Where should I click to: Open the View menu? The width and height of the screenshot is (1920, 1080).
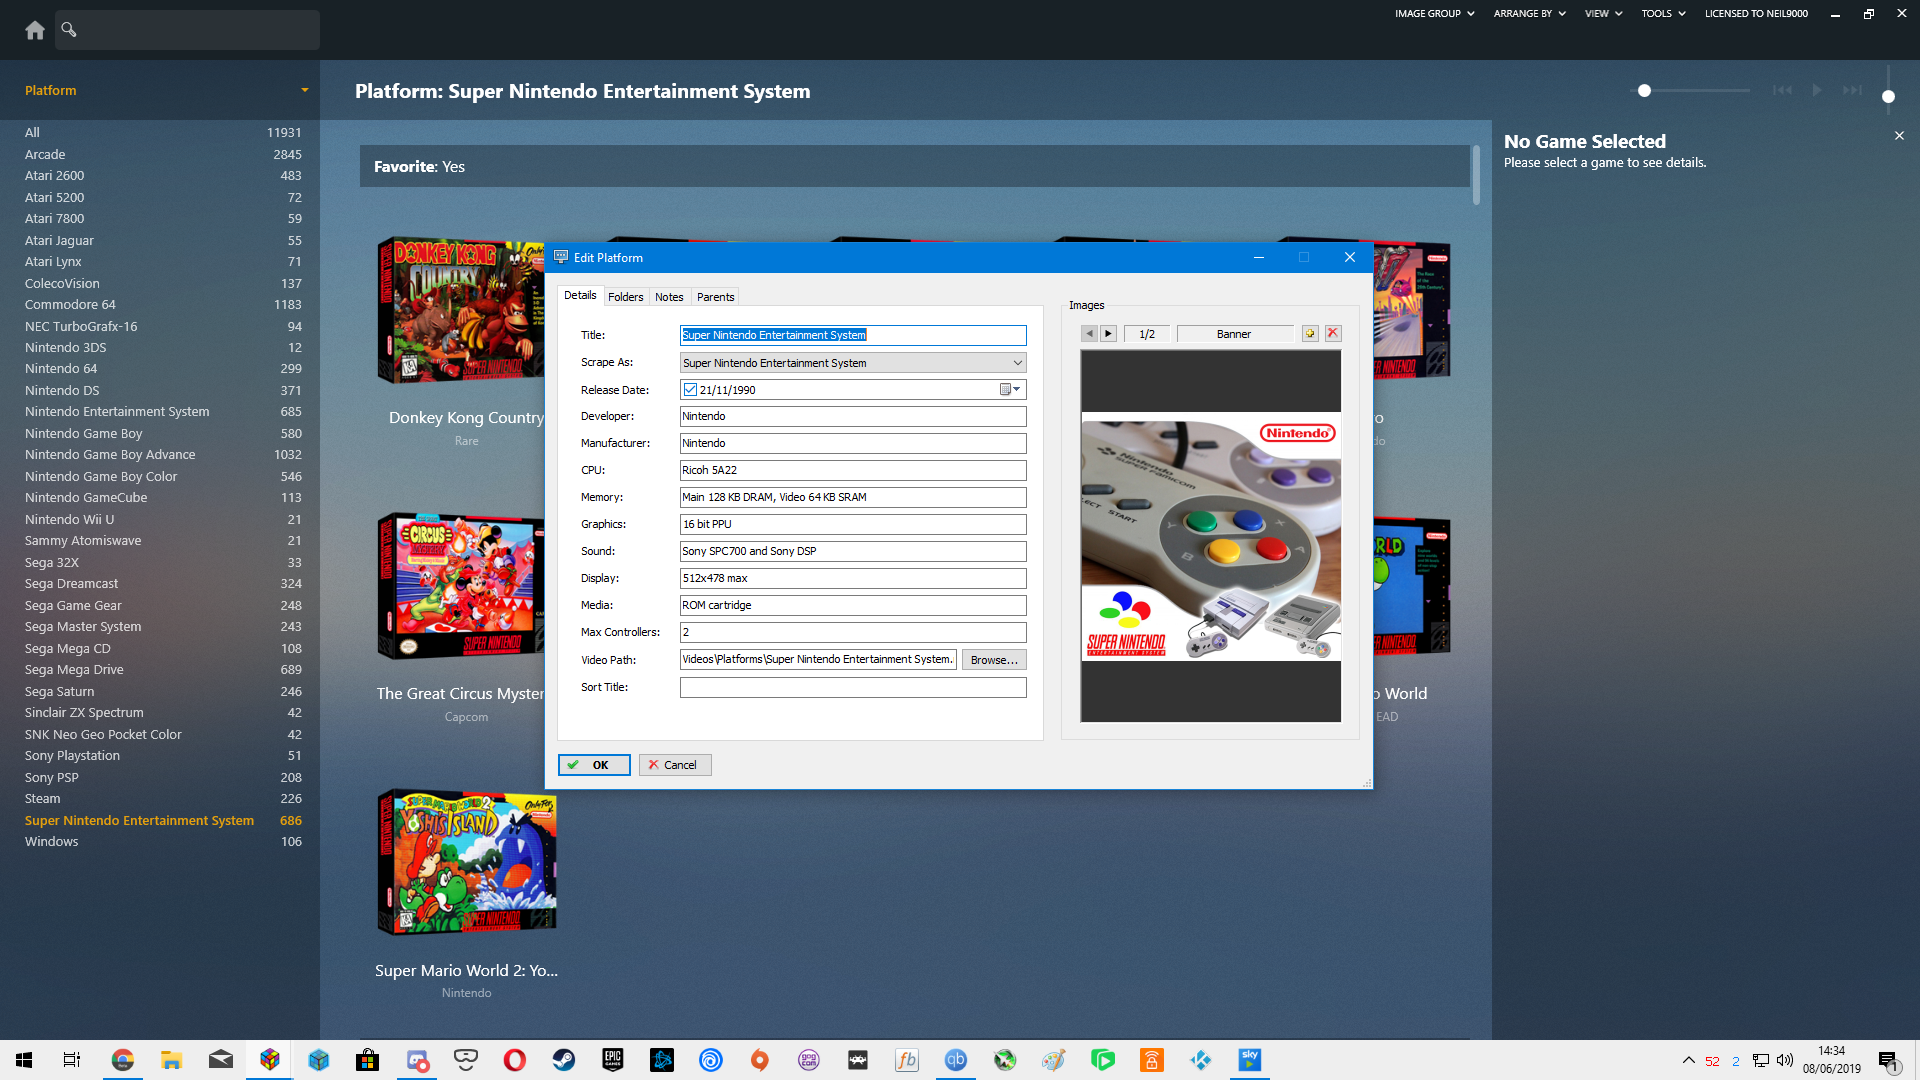point(1604,14)
